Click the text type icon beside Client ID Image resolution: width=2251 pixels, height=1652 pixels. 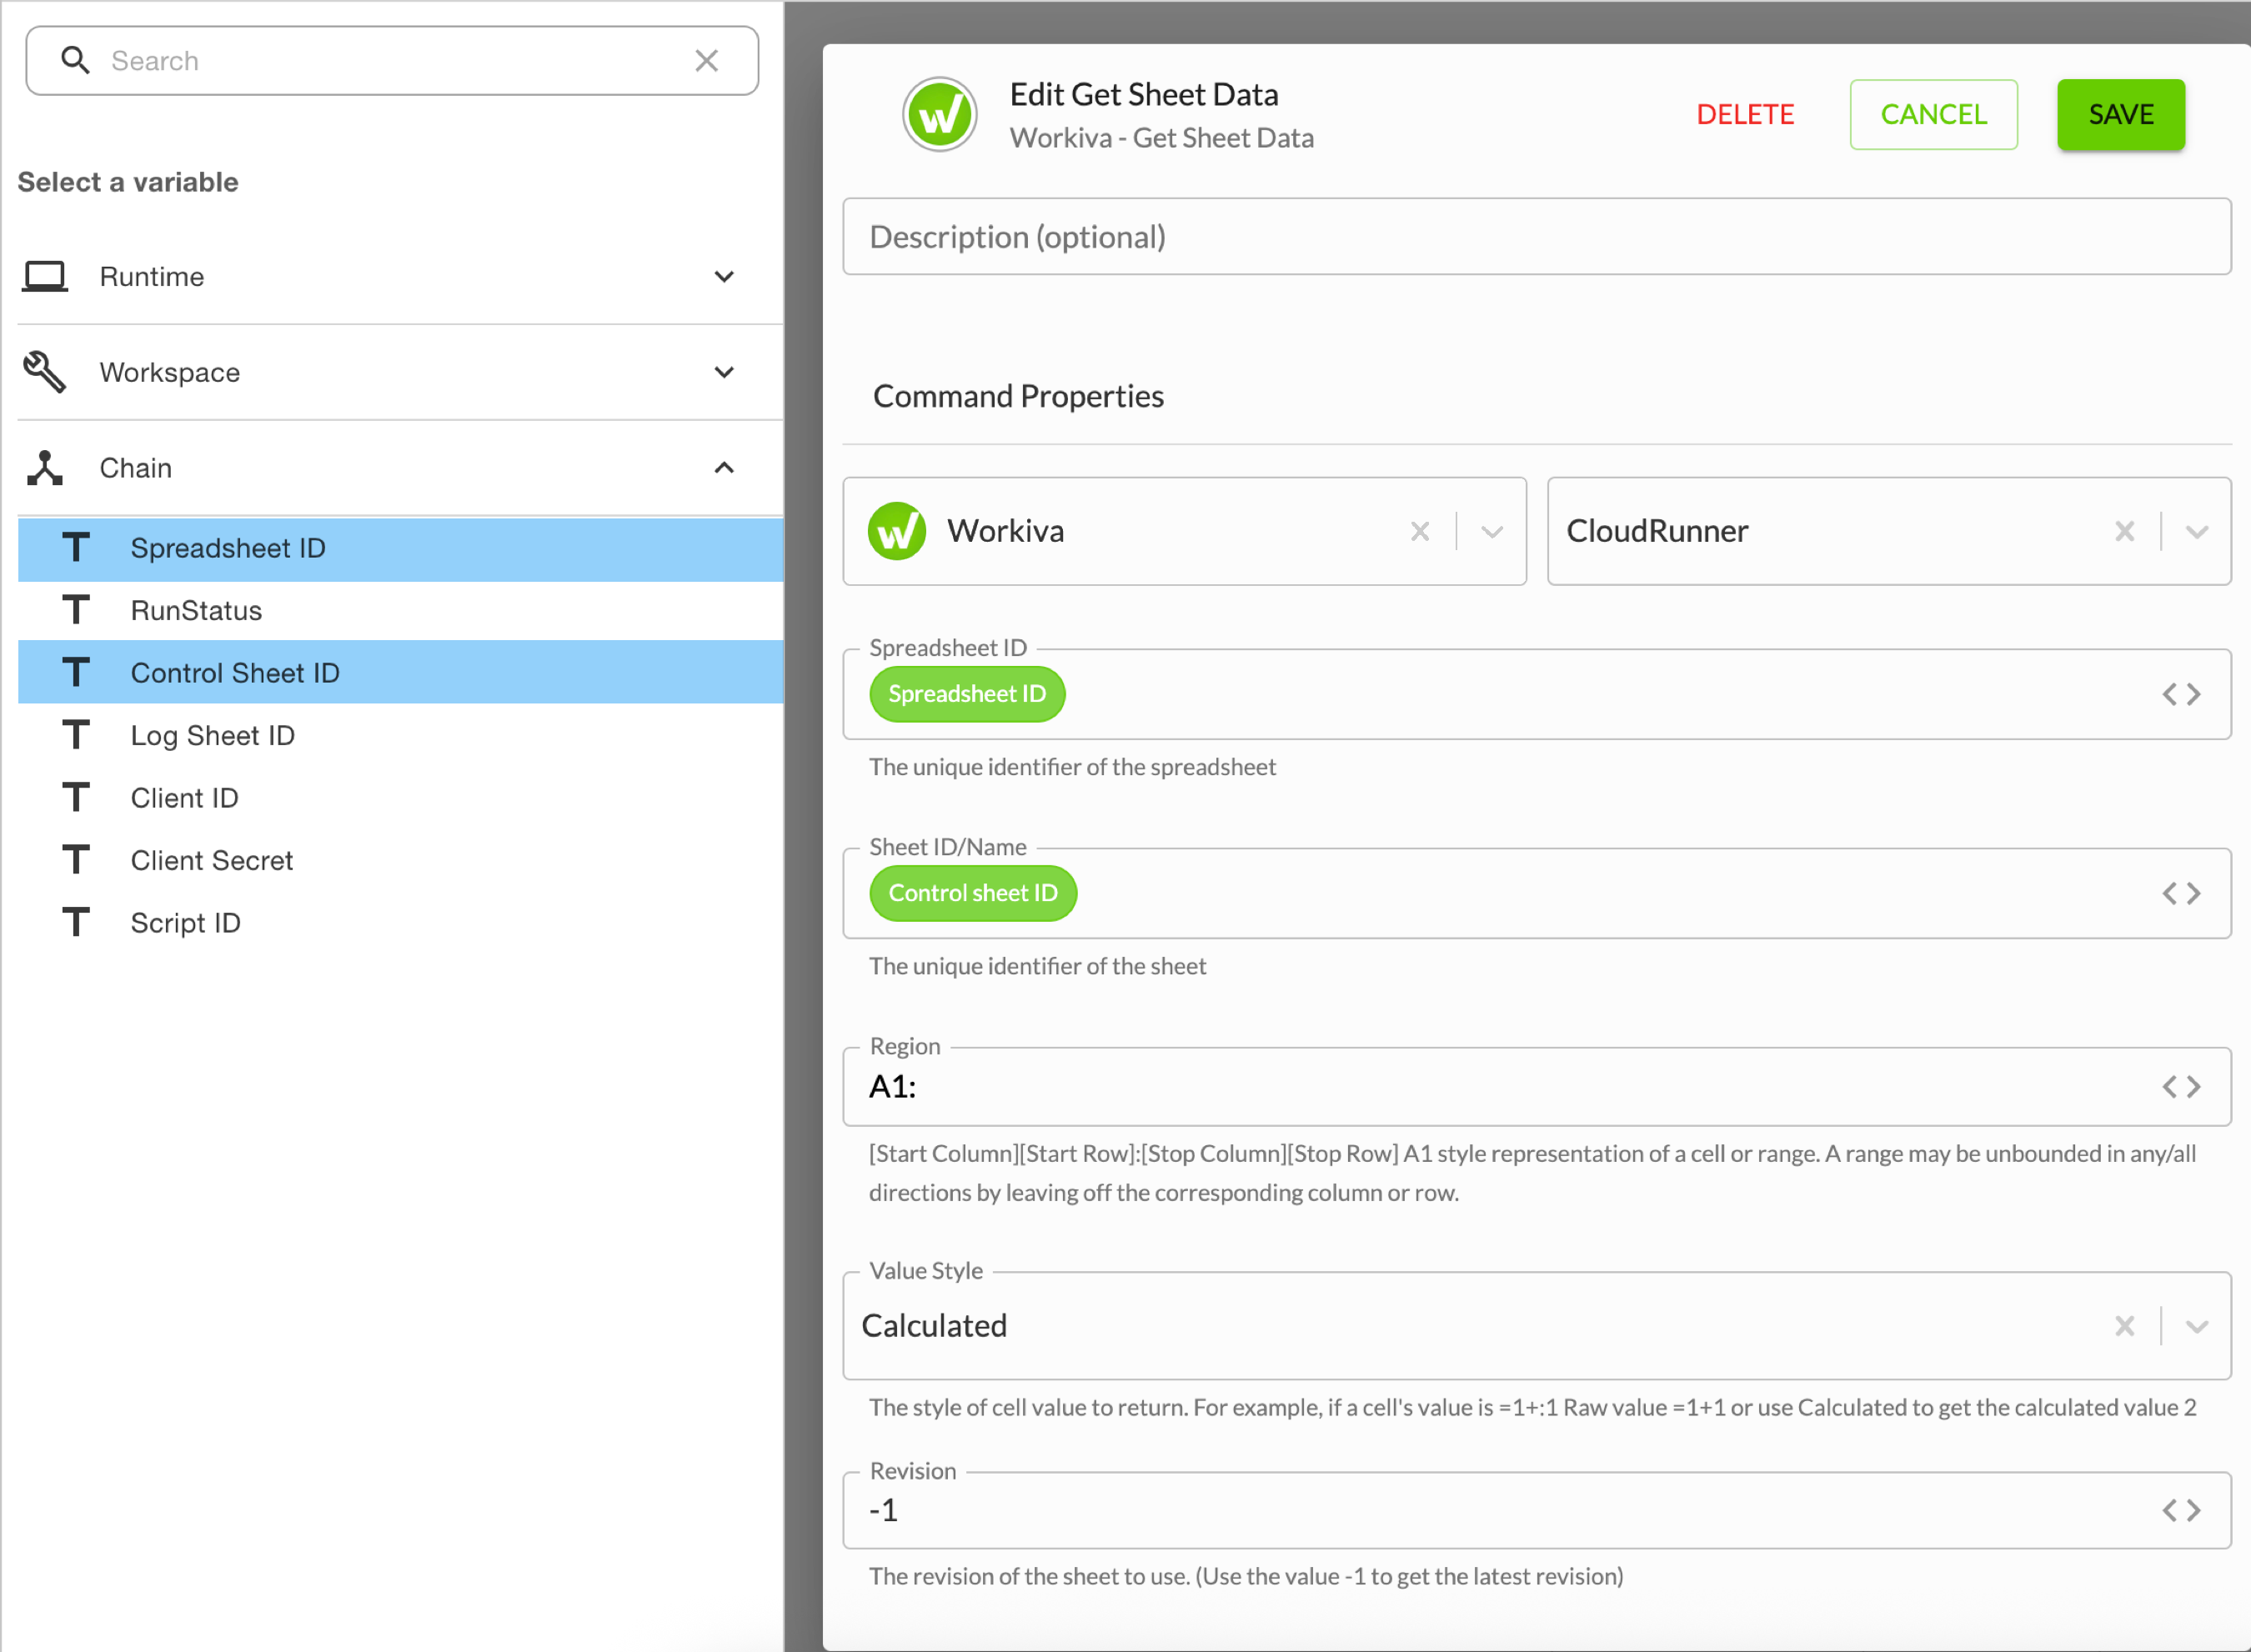coord(76,797)
